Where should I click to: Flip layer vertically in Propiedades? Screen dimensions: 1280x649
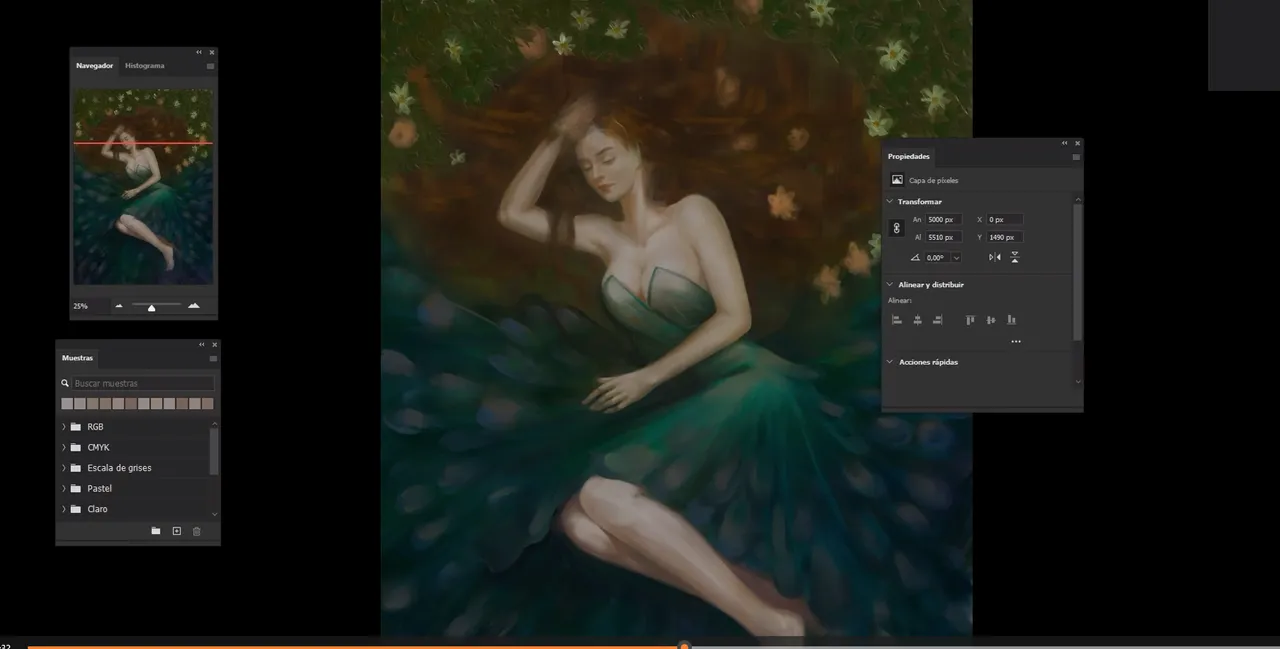[1014, 257]
